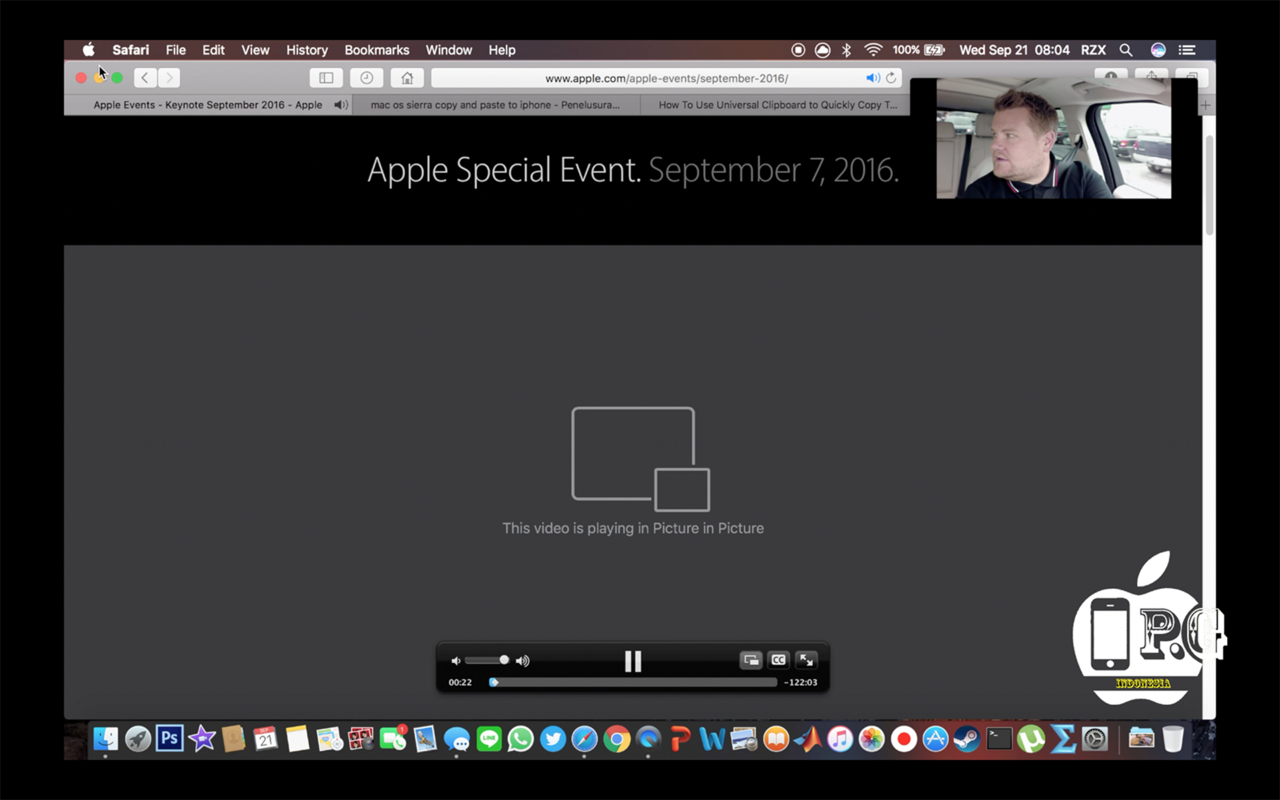Open the battery status menu
1280x800 pixels.
(919, 50)
